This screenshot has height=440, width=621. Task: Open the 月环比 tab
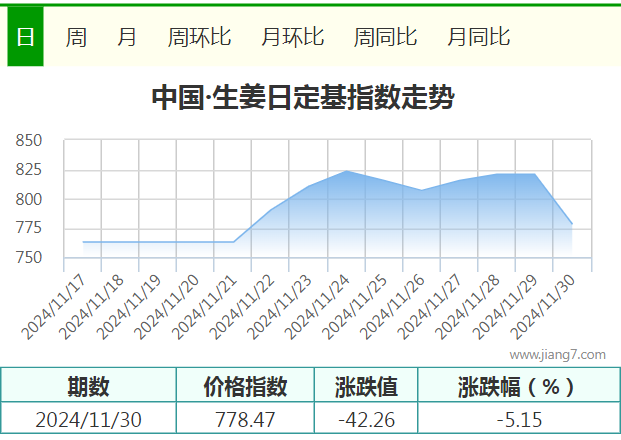293,37
